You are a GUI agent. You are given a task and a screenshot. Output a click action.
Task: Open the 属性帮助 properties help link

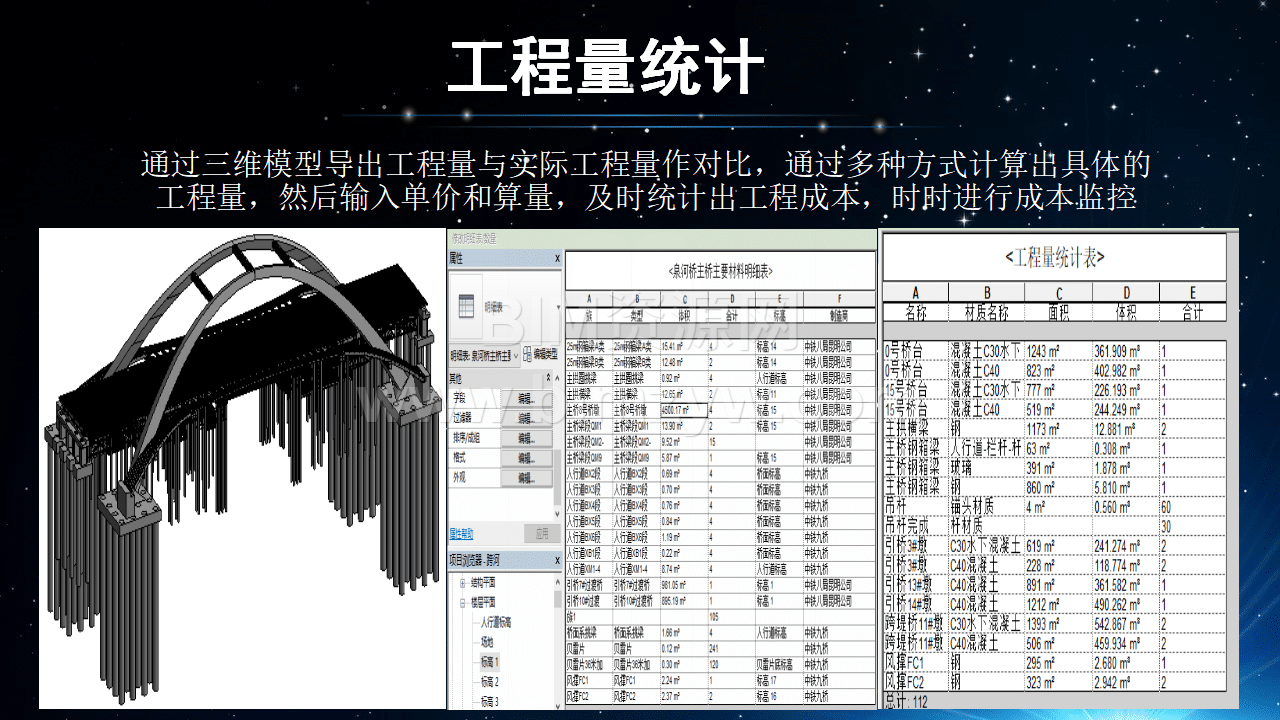click(462, 533)
